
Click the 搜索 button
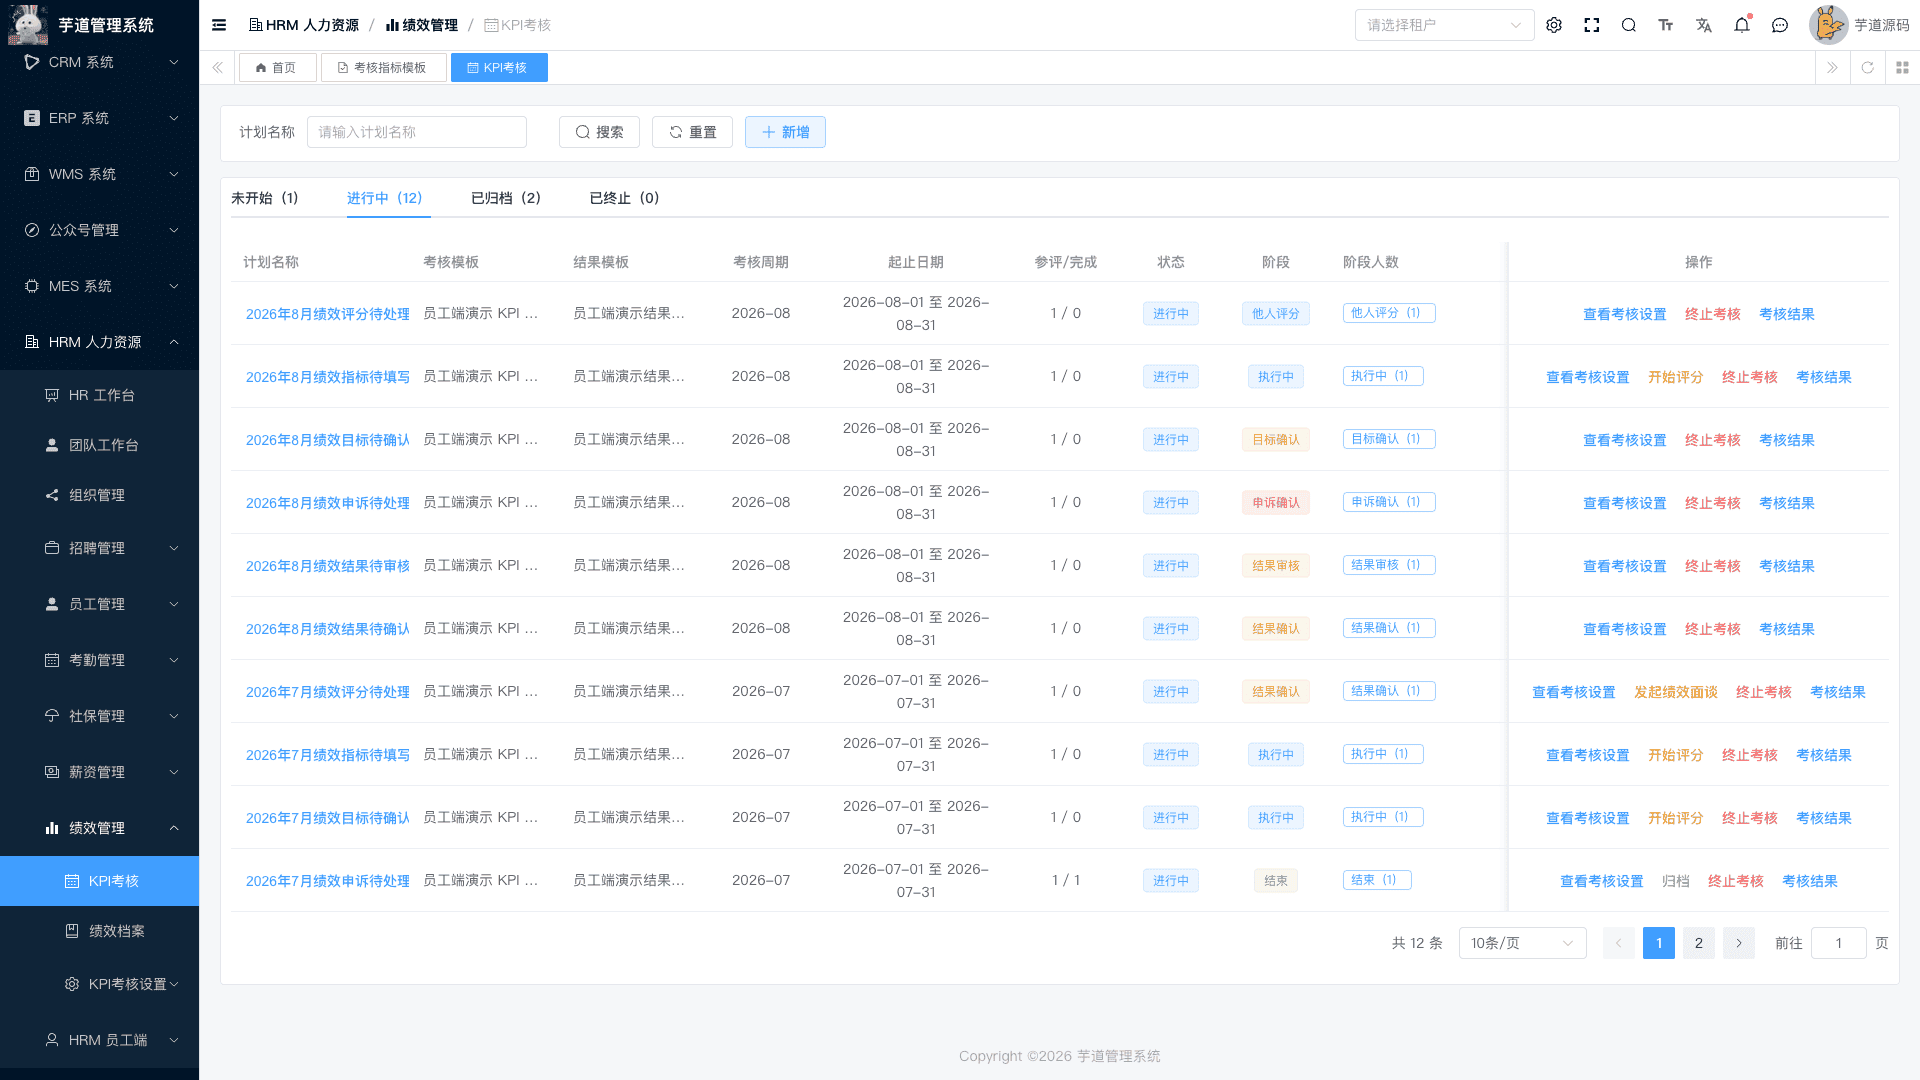[599, 132]
